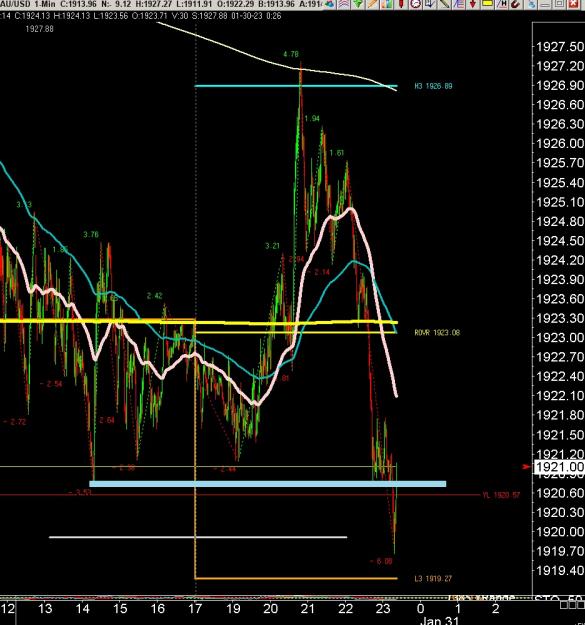585x625 pixels.
Task: Click the L3 1919.27 level label
Action: (x=433, y=578)
